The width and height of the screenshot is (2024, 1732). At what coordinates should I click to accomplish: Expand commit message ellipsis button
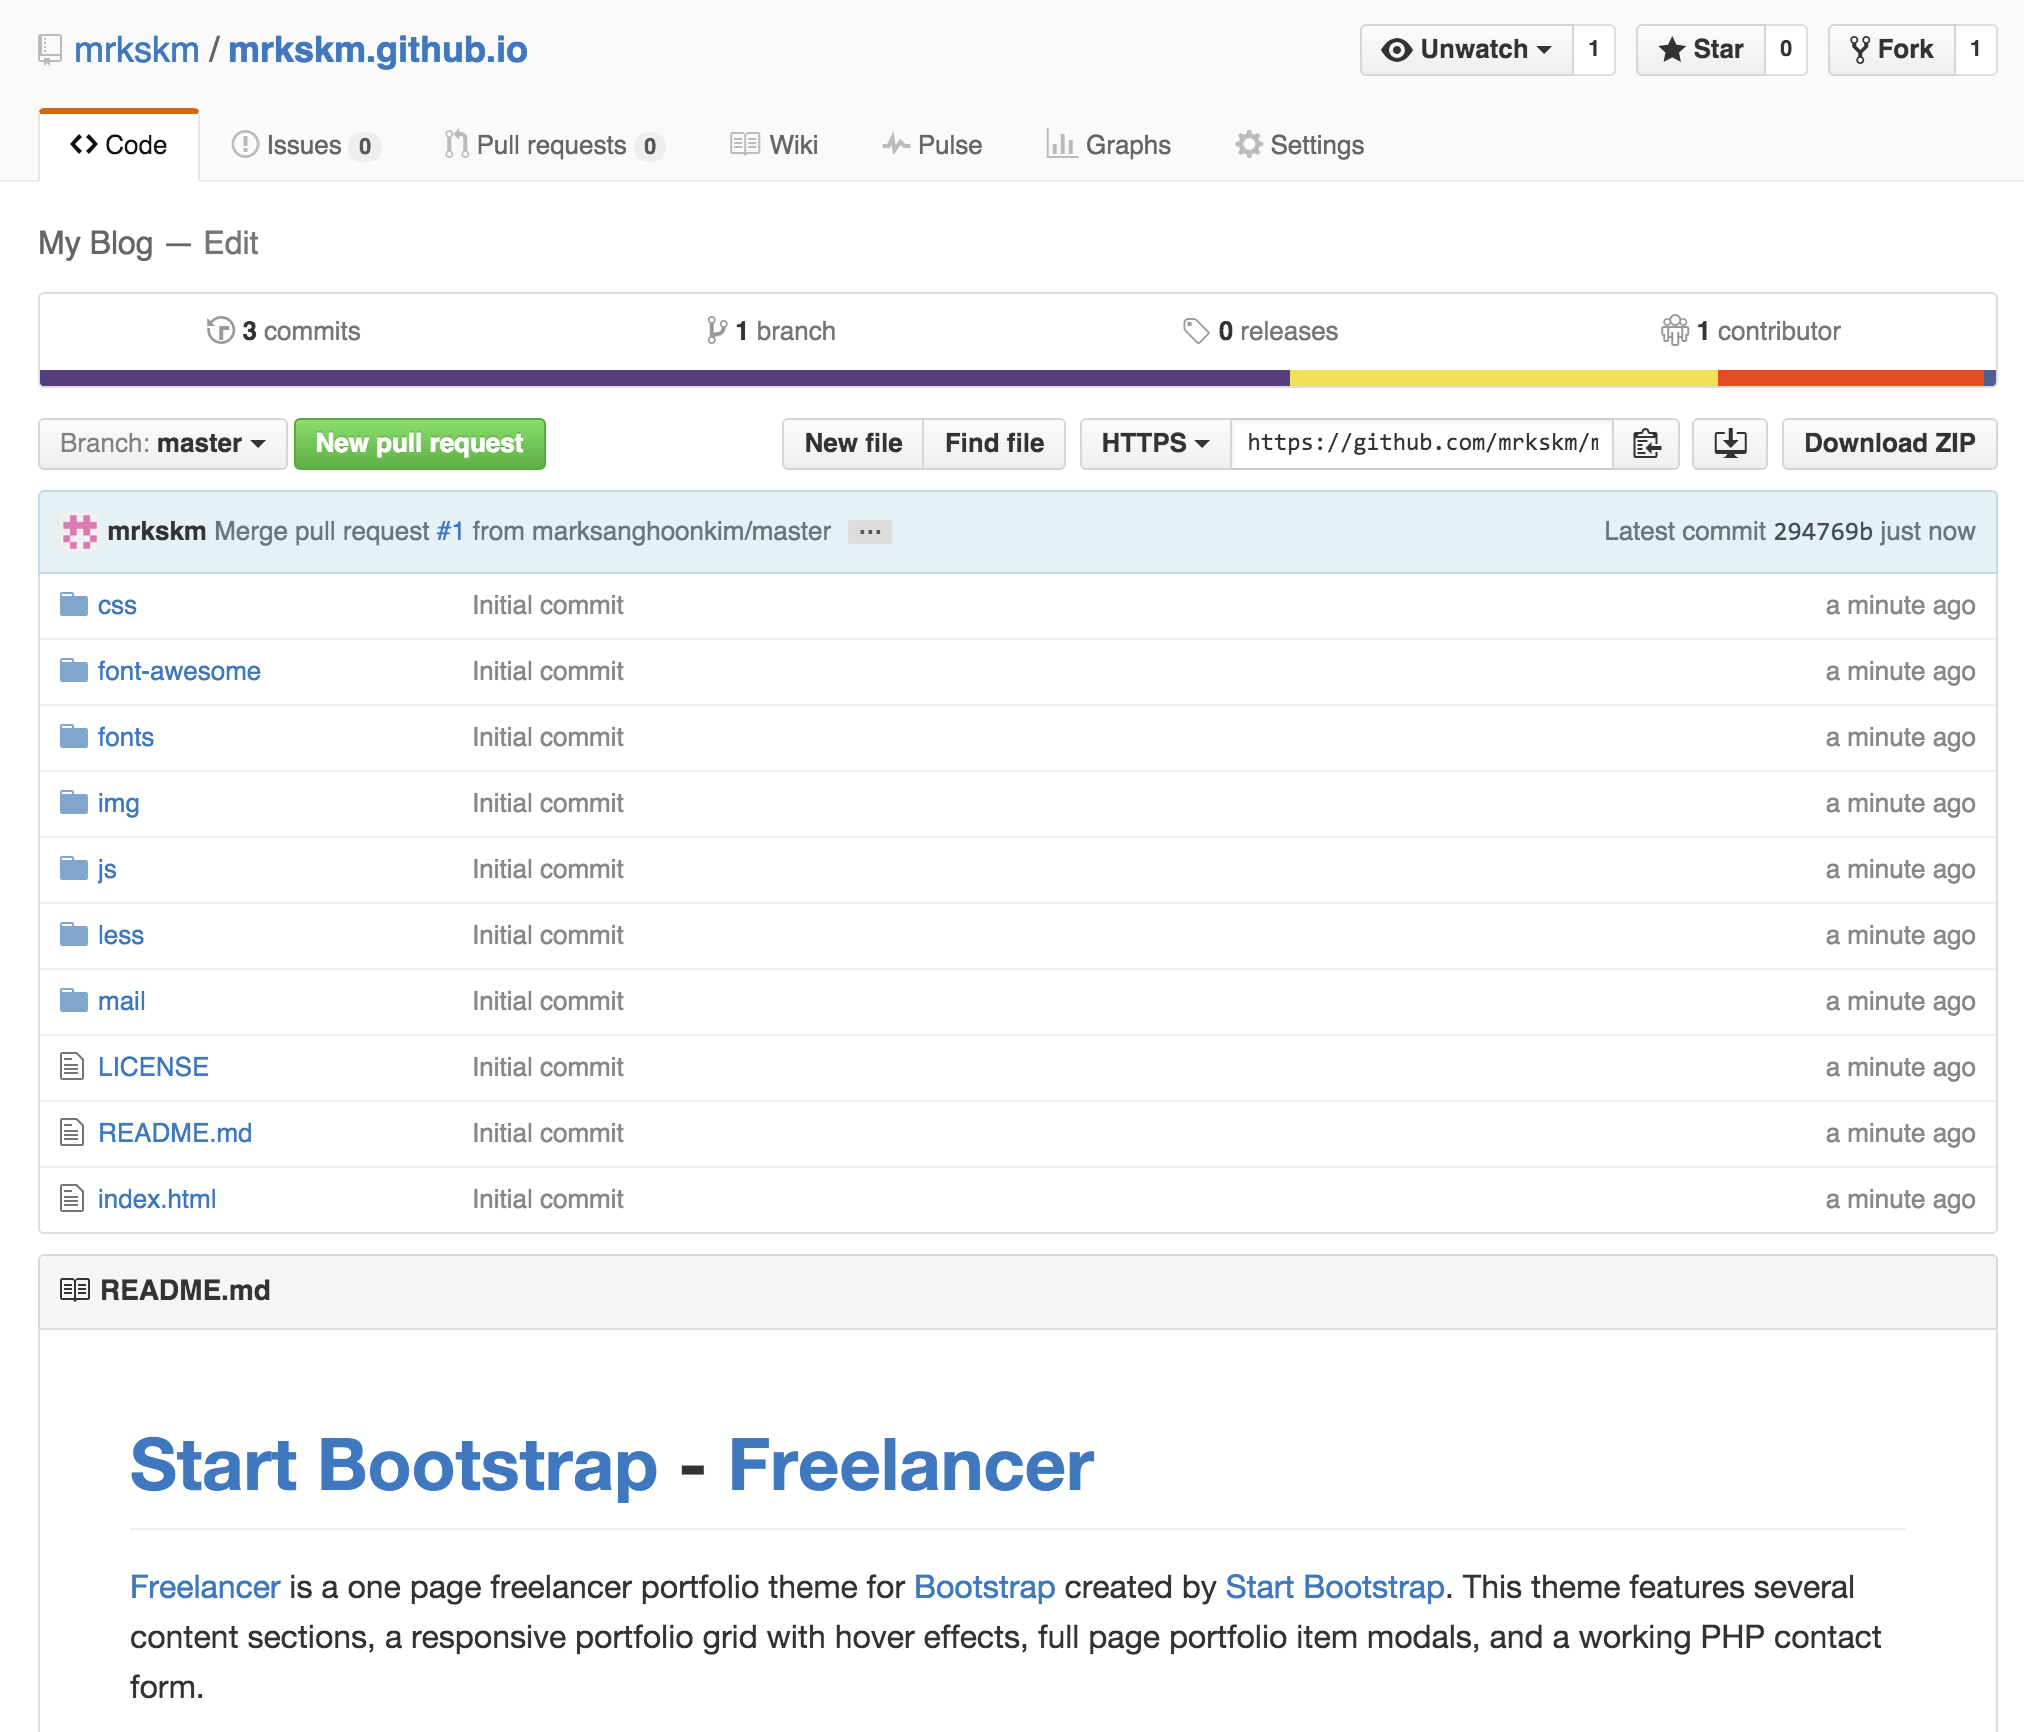click(870, 532)
